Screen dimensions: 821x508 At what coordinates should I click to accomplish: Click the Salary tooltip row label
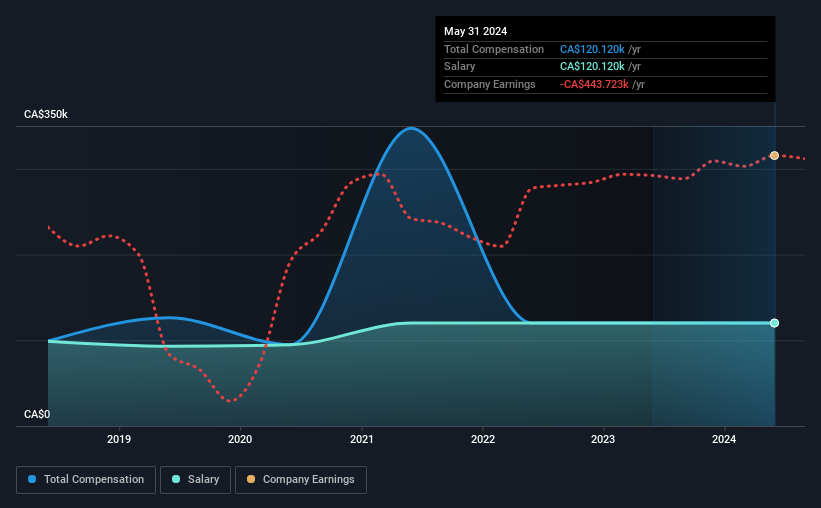tap(460, 67)
